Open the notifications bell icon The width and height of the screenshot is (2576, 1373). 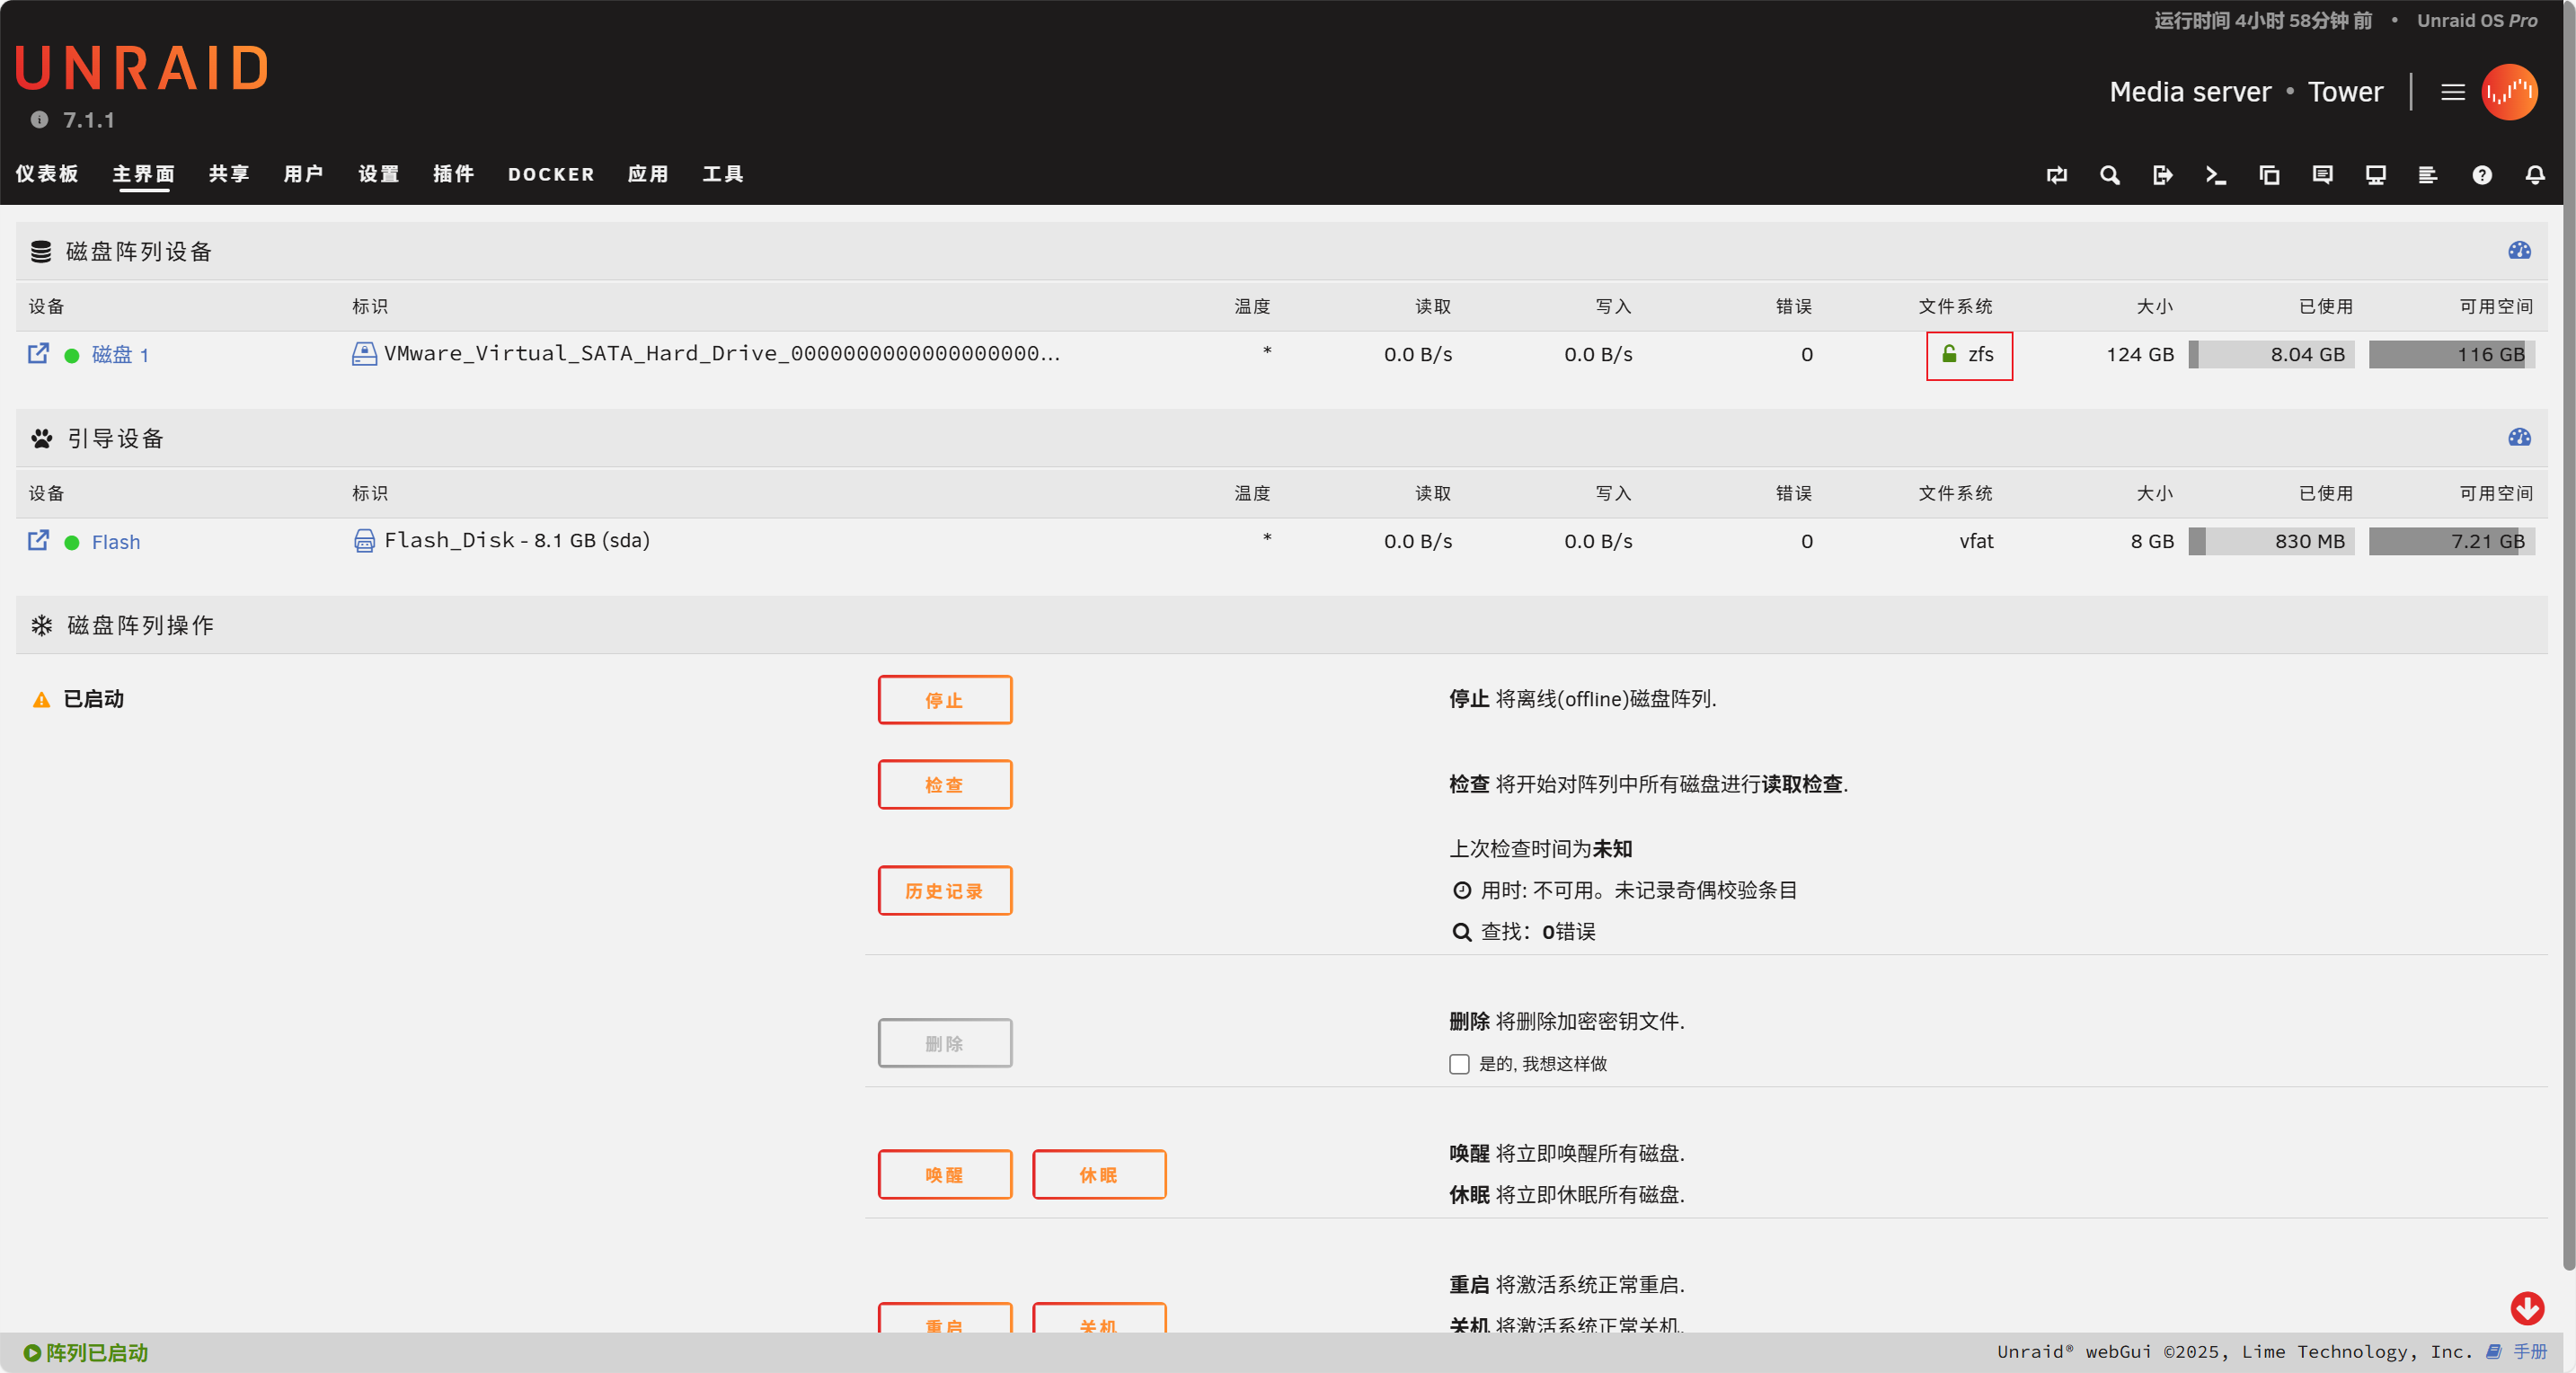pos(2534,175)
